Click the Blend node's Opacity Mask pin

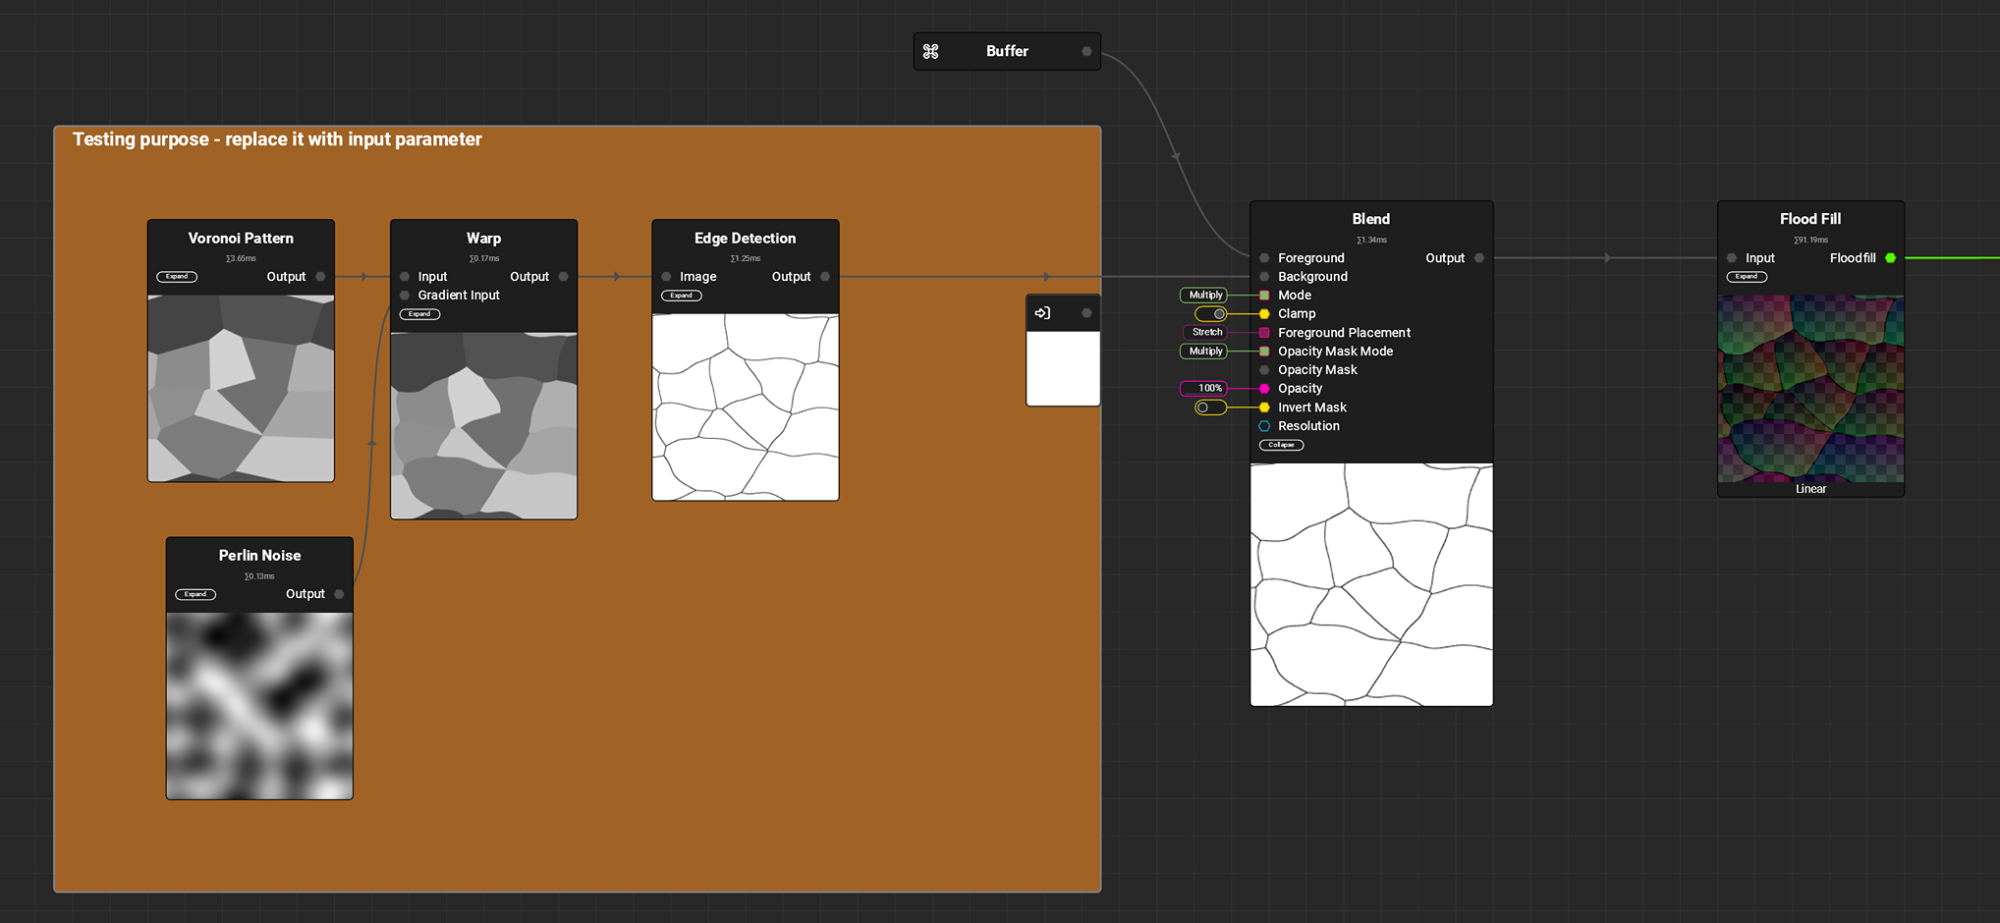click(x=1264, y=370)
